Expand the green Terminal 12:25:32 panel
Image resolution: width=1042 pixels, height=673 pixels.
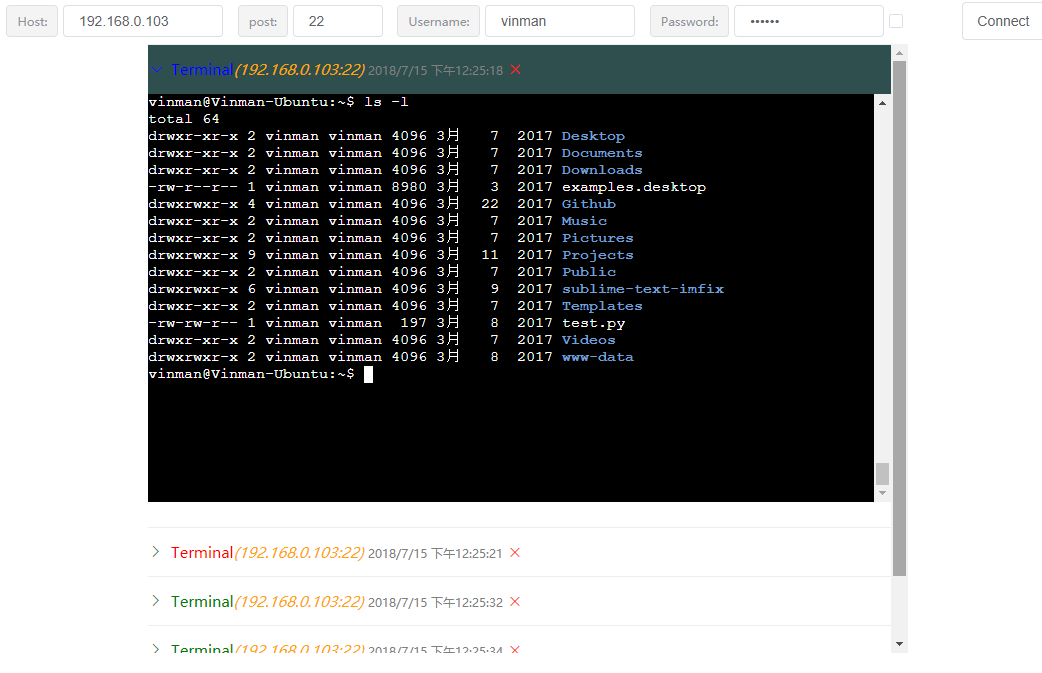pyautogui.click(x=156, y=601)
